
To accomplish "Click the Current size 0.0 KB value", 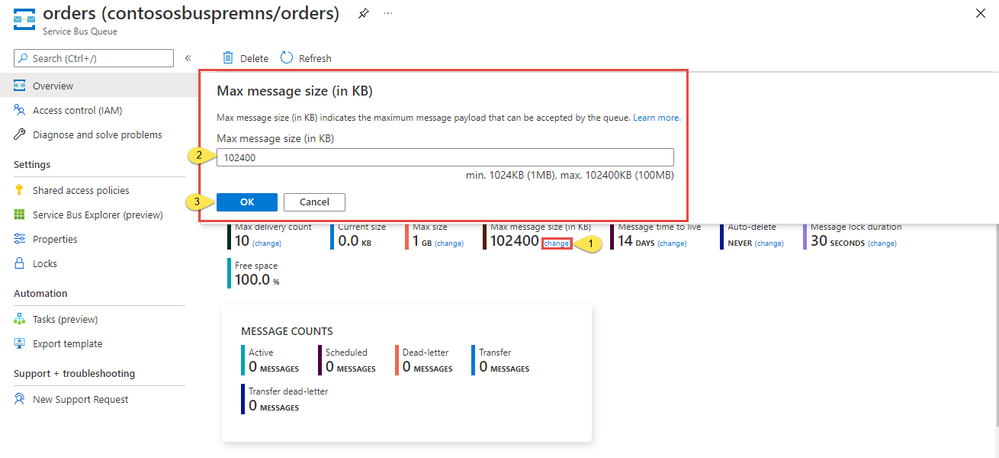I will (355, 242).
